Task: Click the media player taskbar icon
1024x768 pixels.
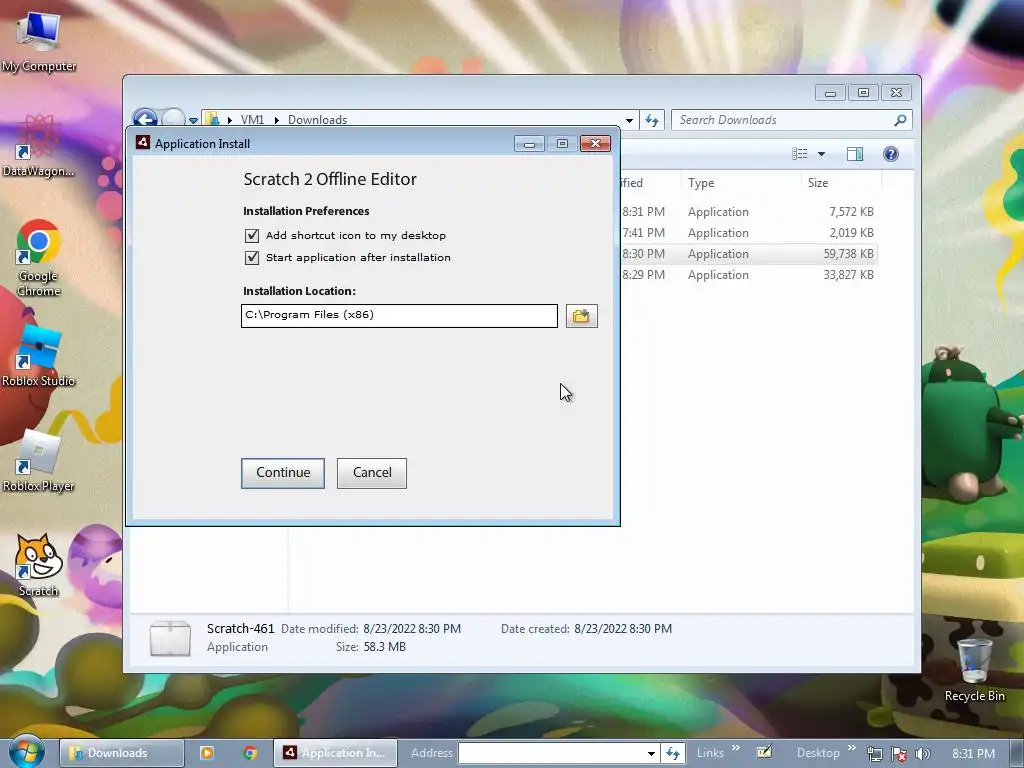Action: pos(206,753)
